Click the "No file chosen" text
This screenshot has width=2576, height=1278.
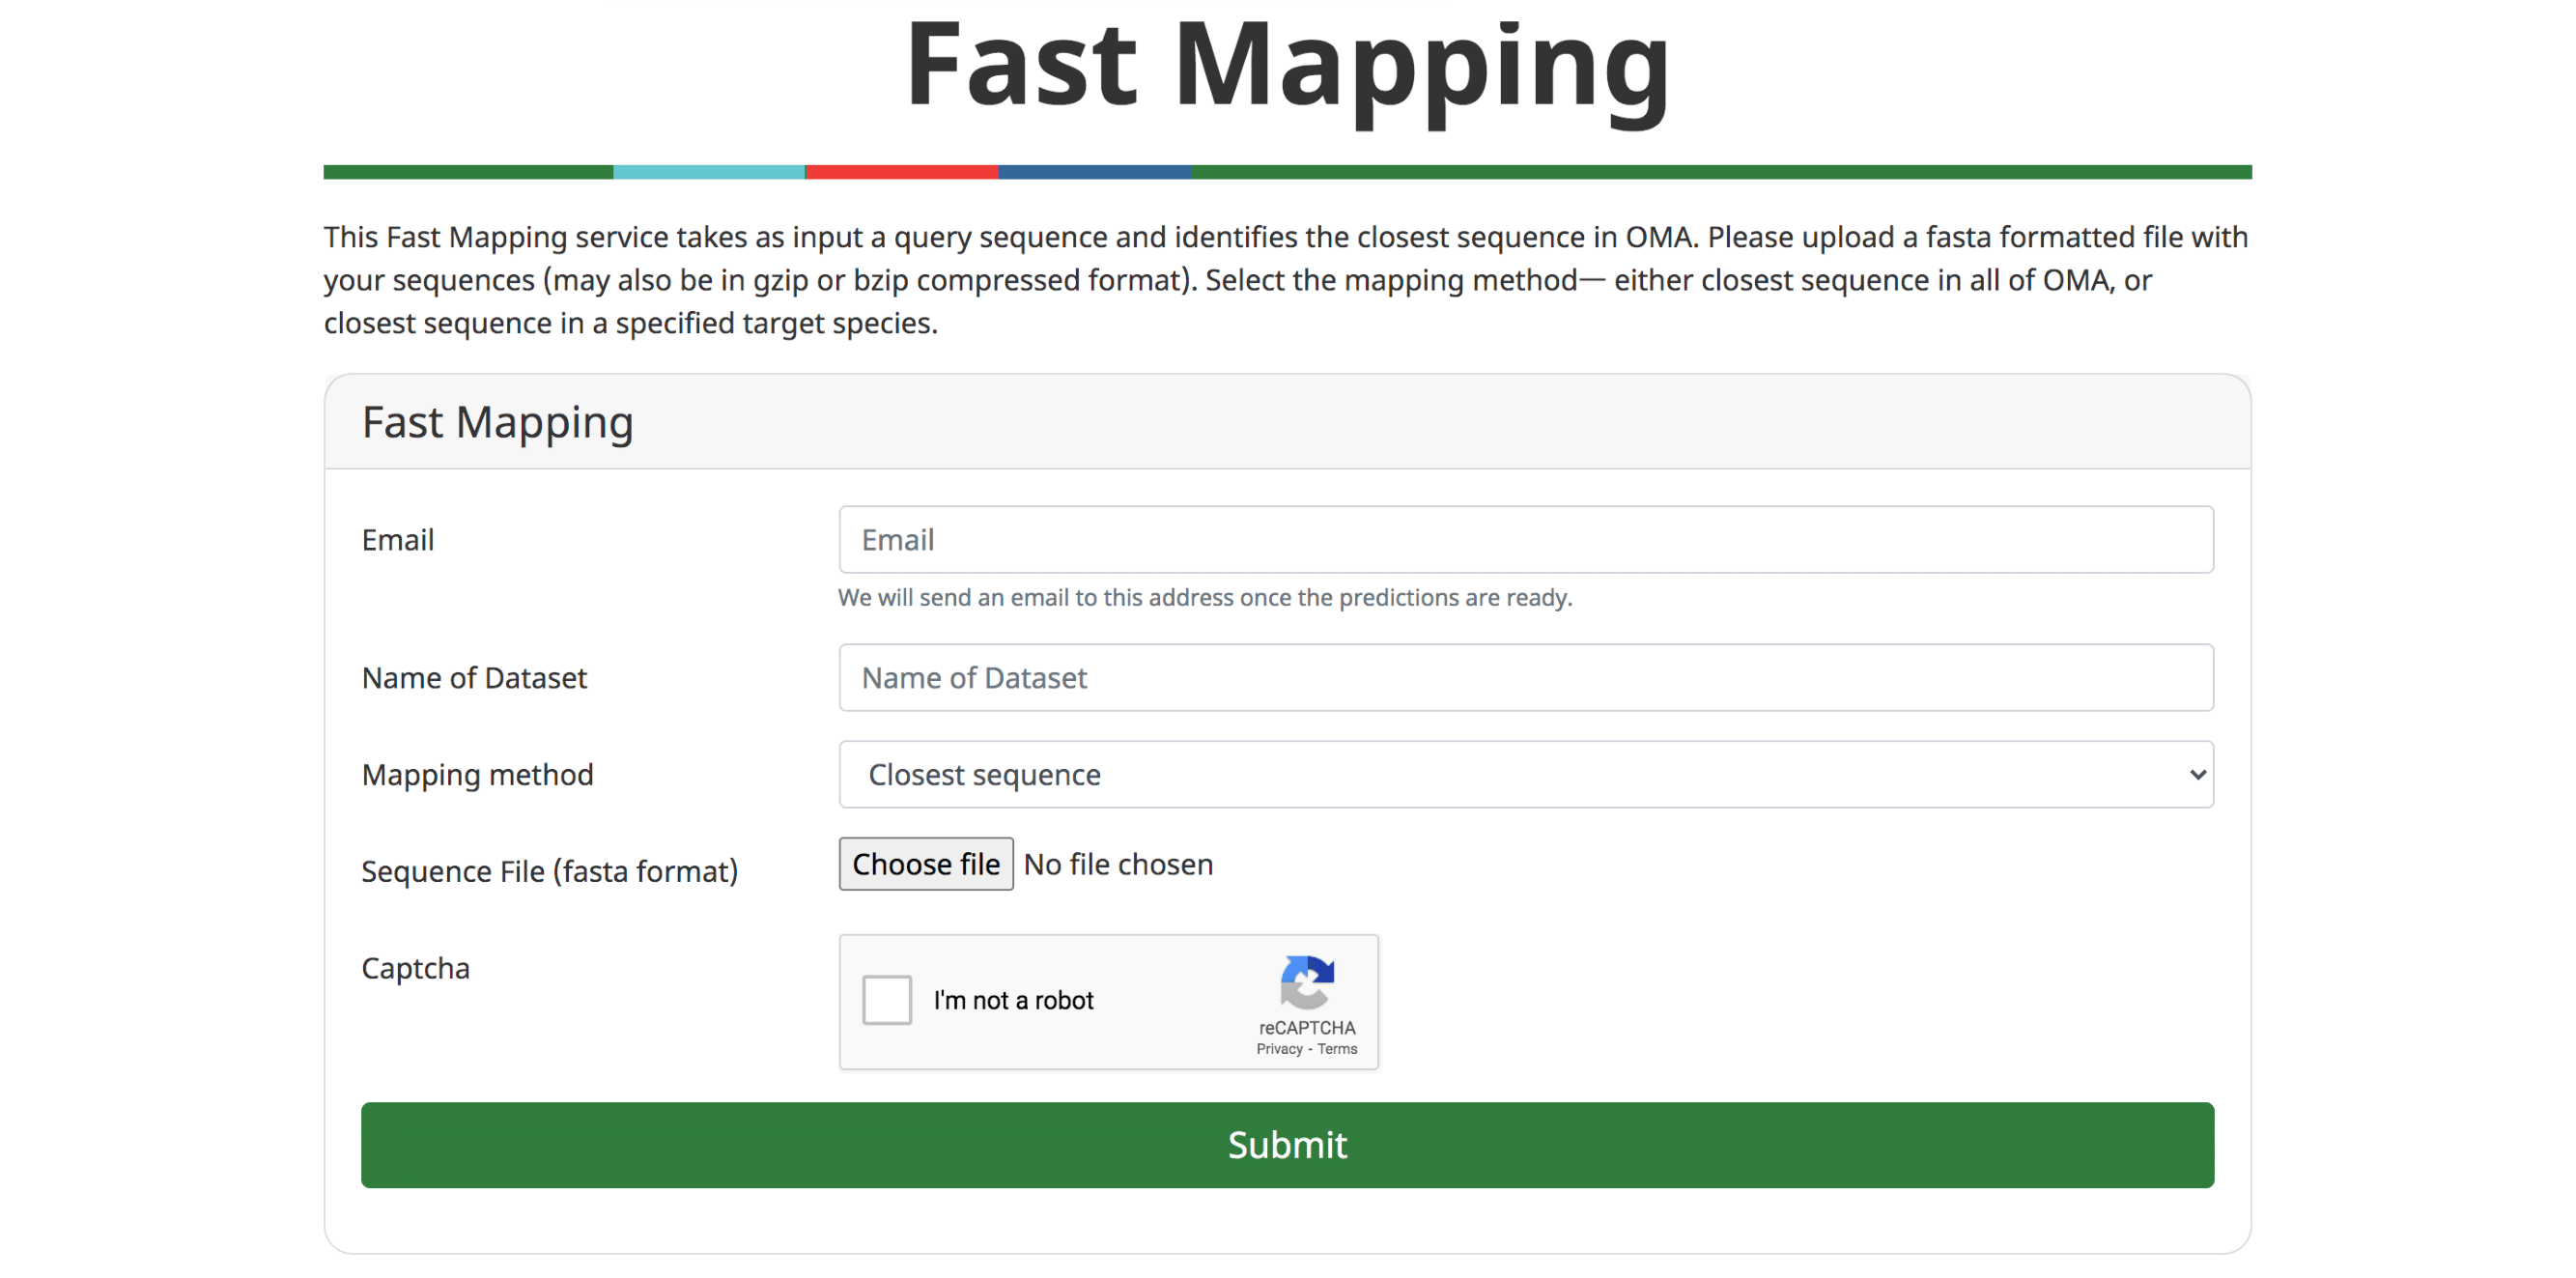click(x=1118, y=863)
